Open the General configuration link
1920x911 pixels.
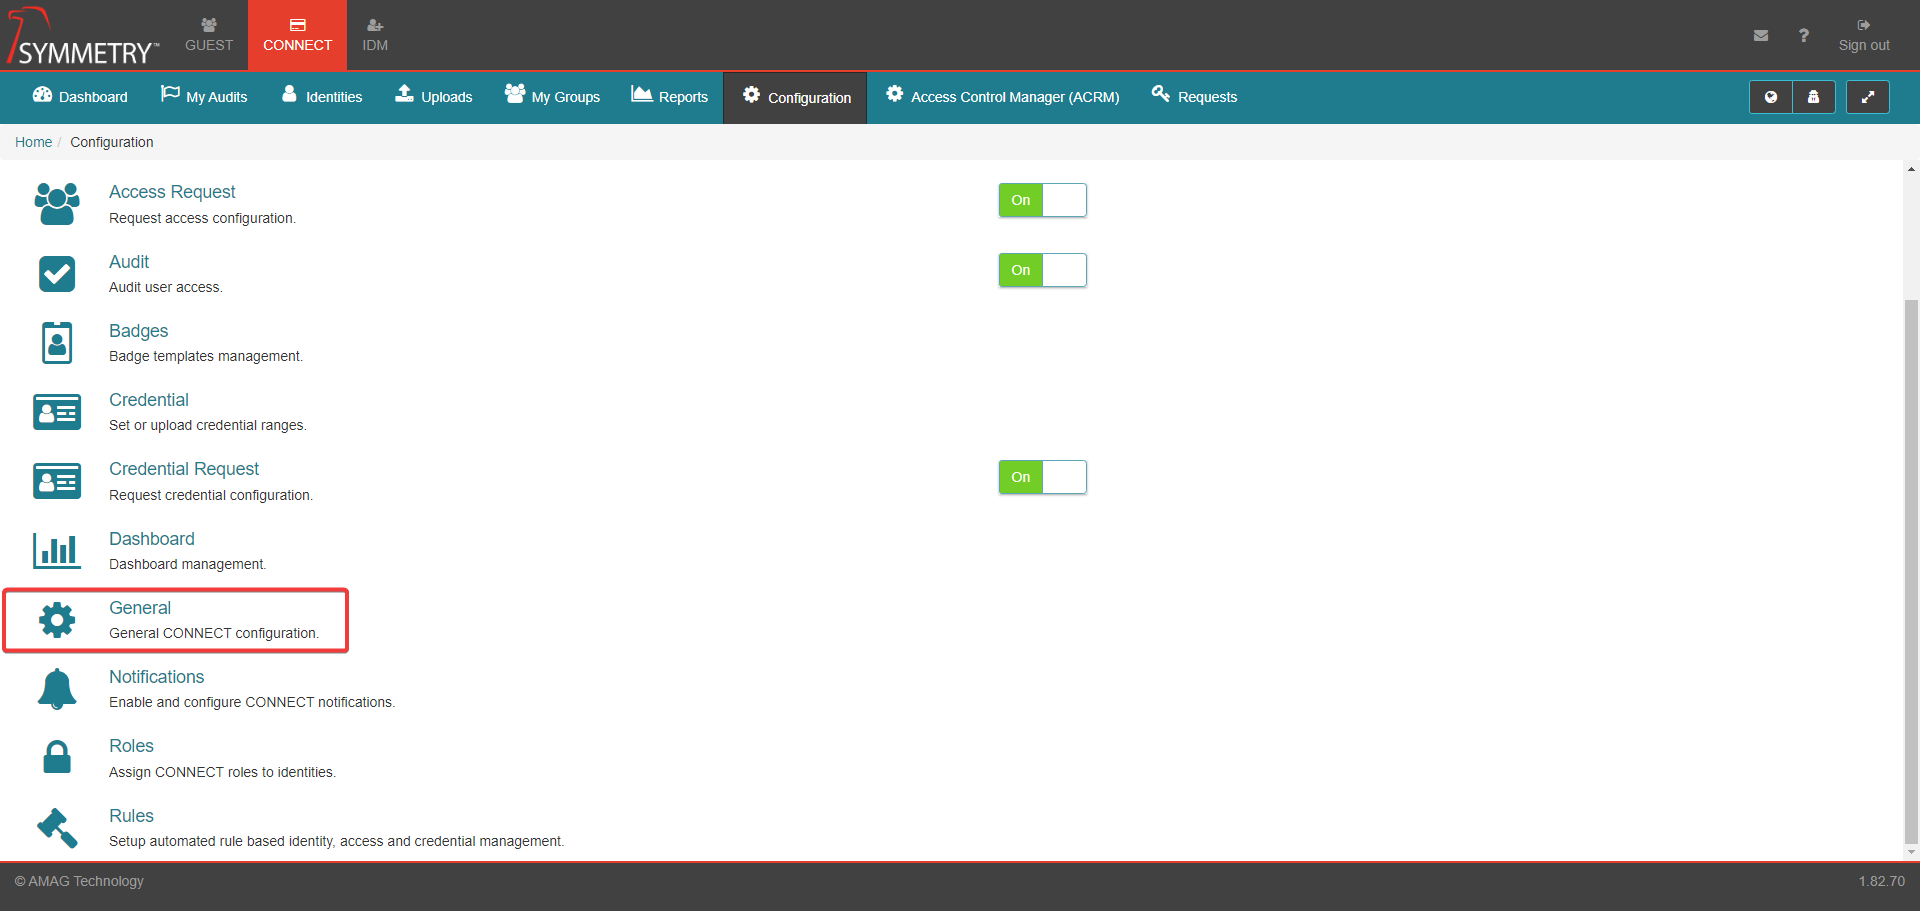(x=140, y=608)
